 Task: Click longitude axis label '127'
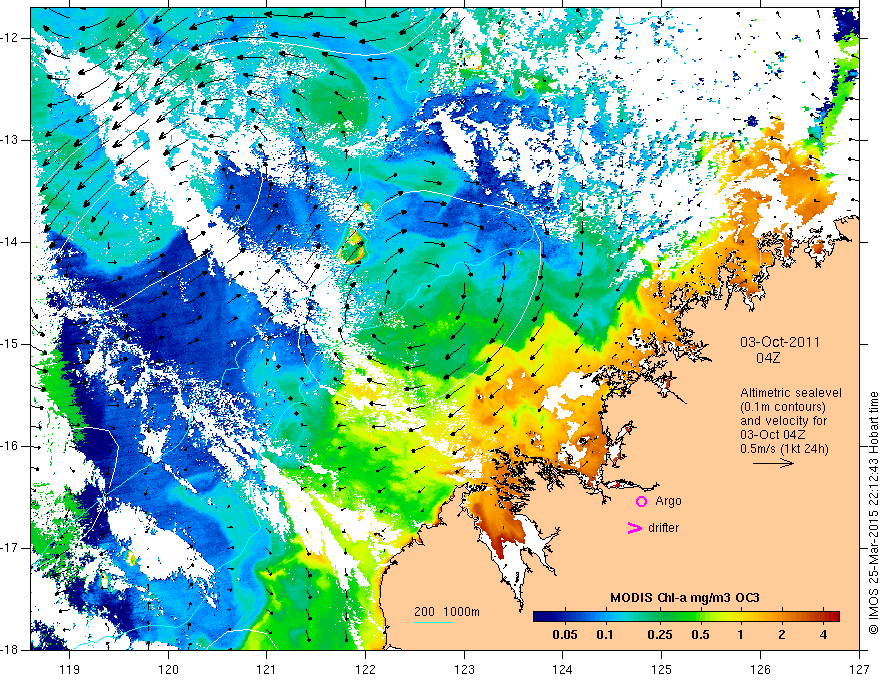859,669
